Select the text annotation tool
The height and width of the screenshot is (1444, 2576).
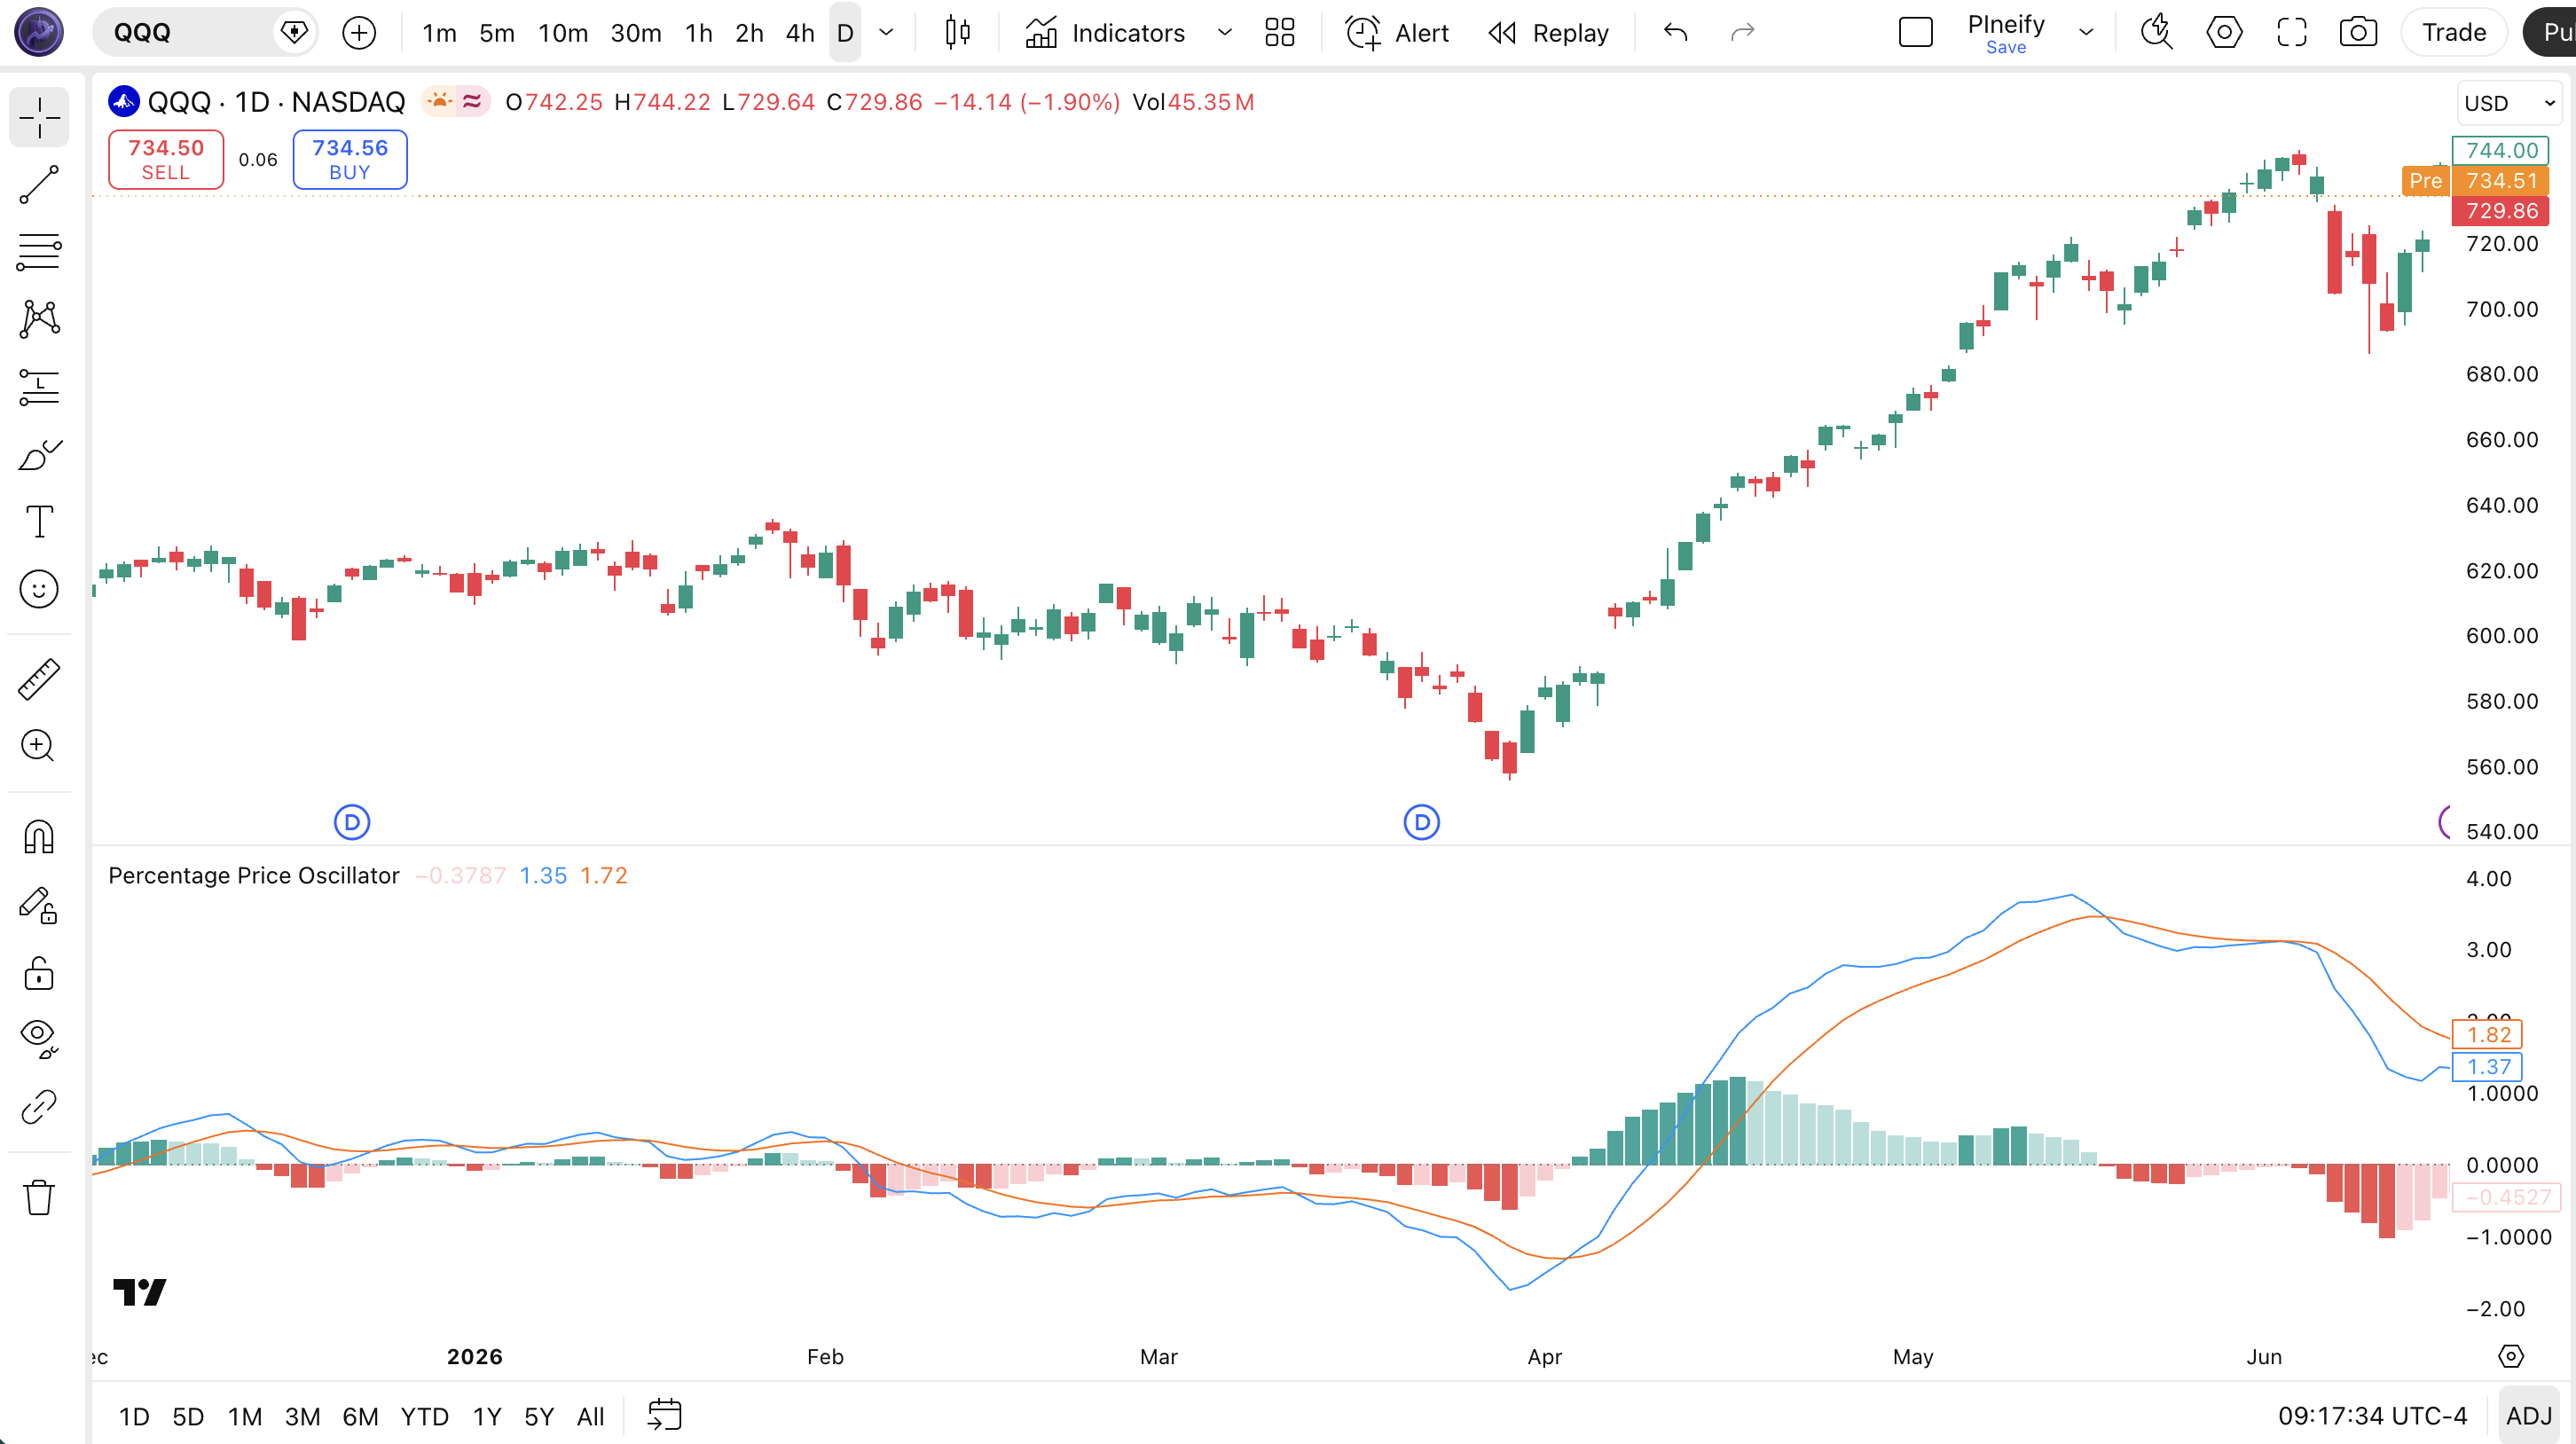pyautogui.click(x=39, y=521)
